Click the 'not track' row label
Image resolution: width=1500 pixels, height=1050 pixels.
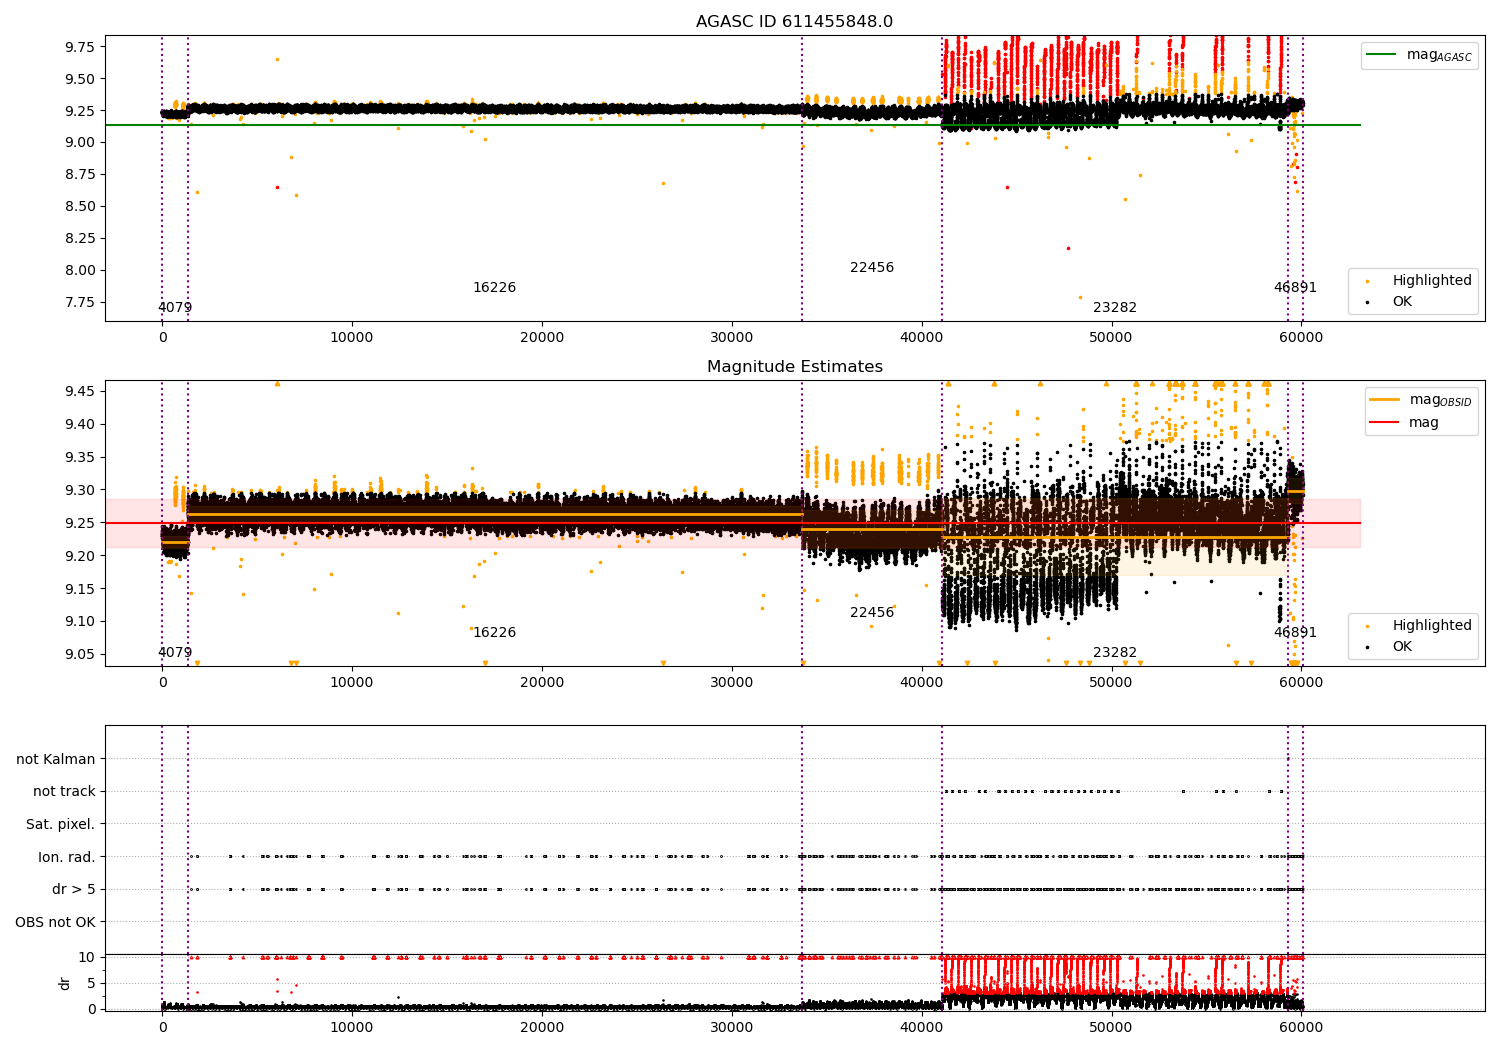tap(64, 792)
